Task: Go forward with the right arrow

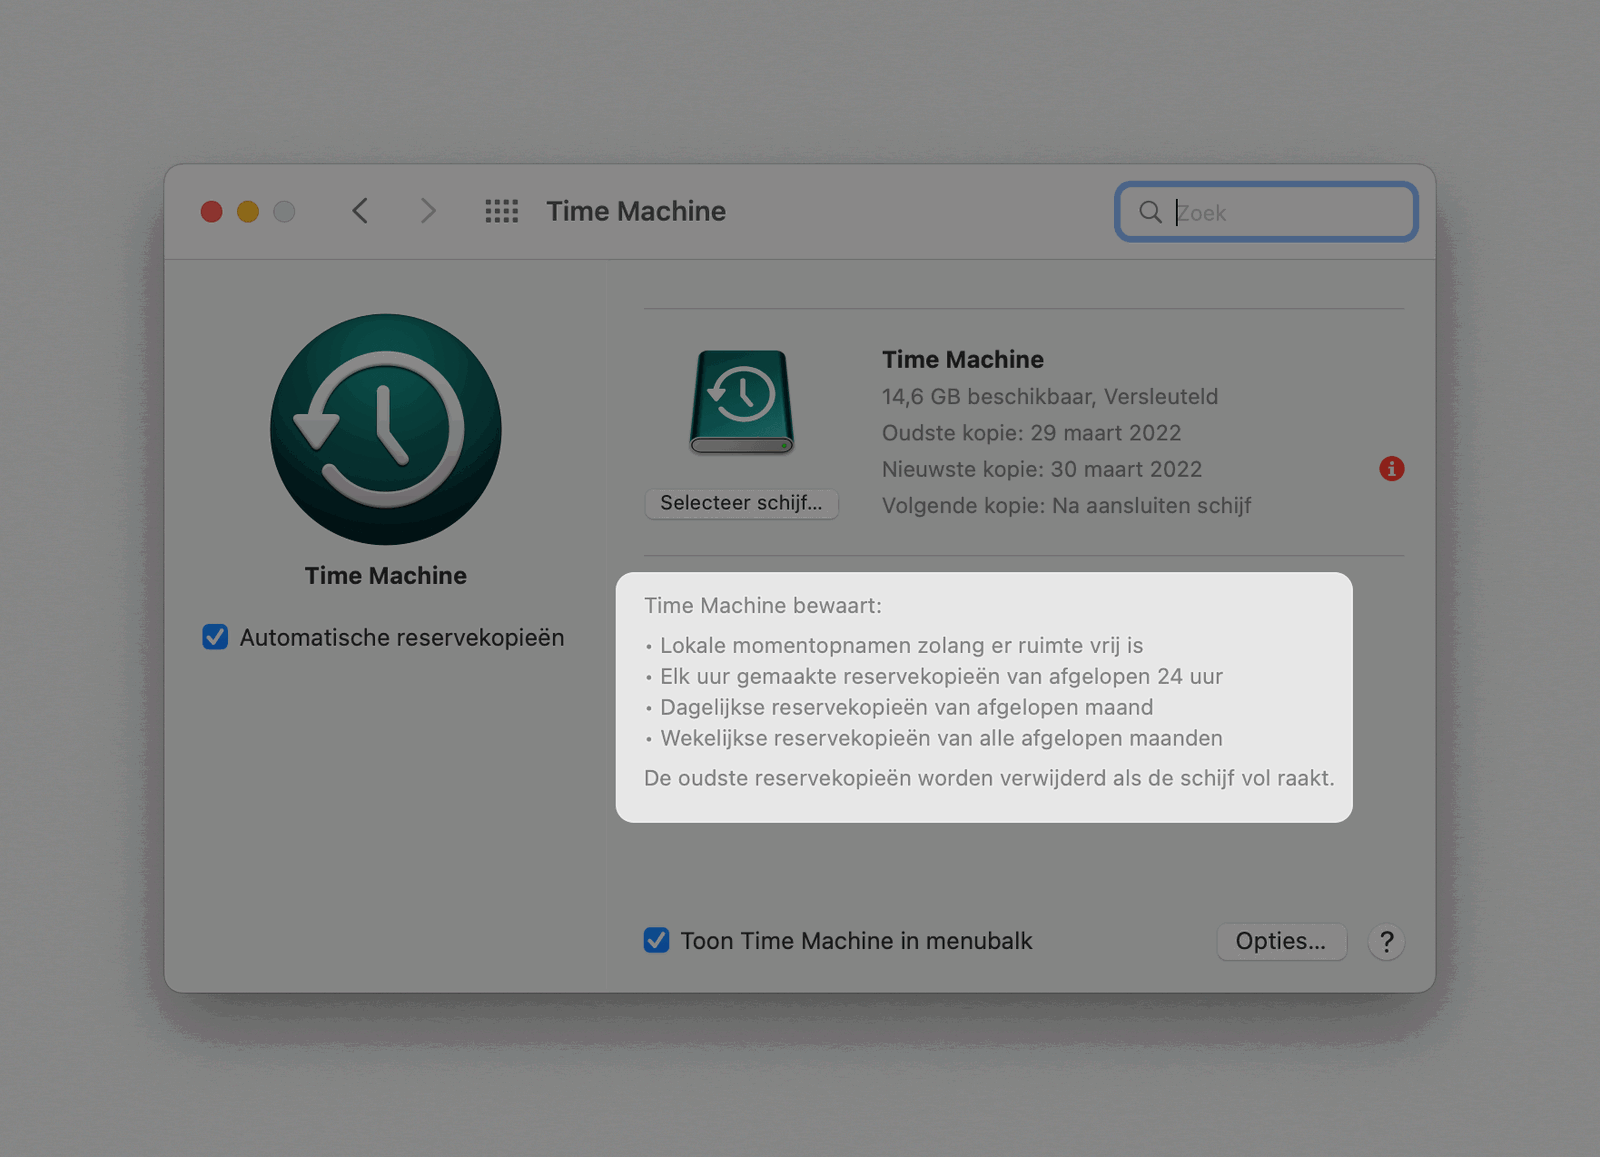Action: [x=428, y=211]
